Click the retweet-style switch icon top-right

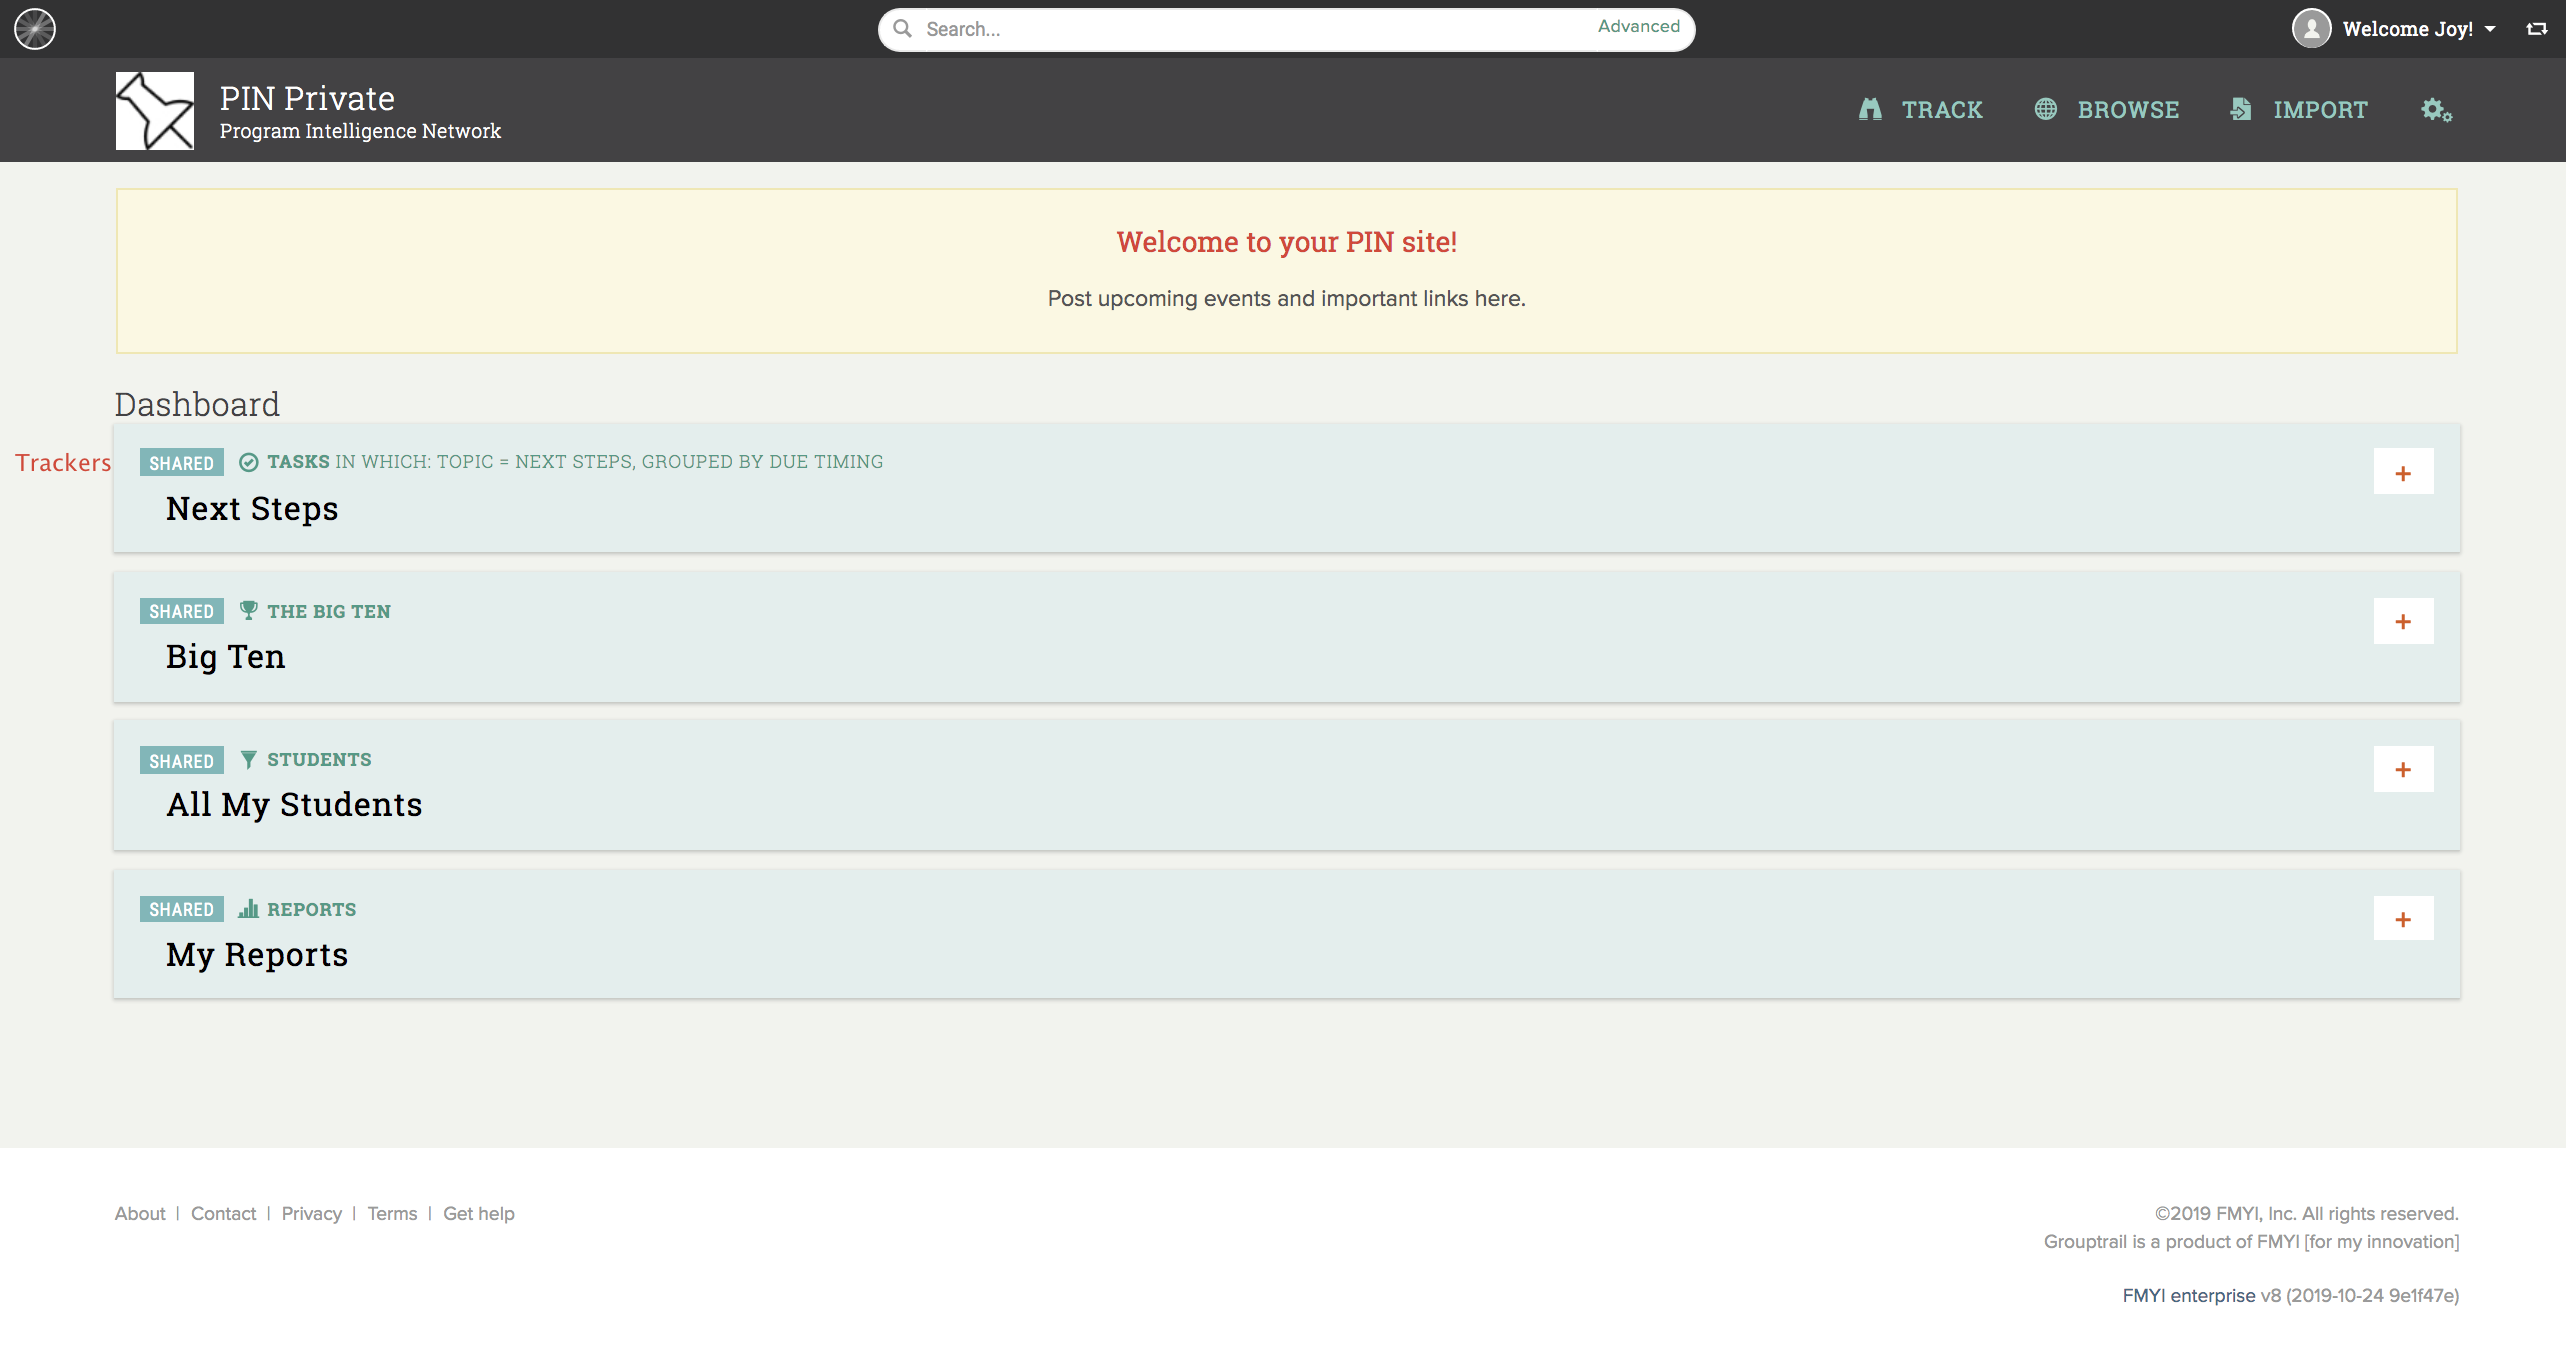[x=2537, y=29]
